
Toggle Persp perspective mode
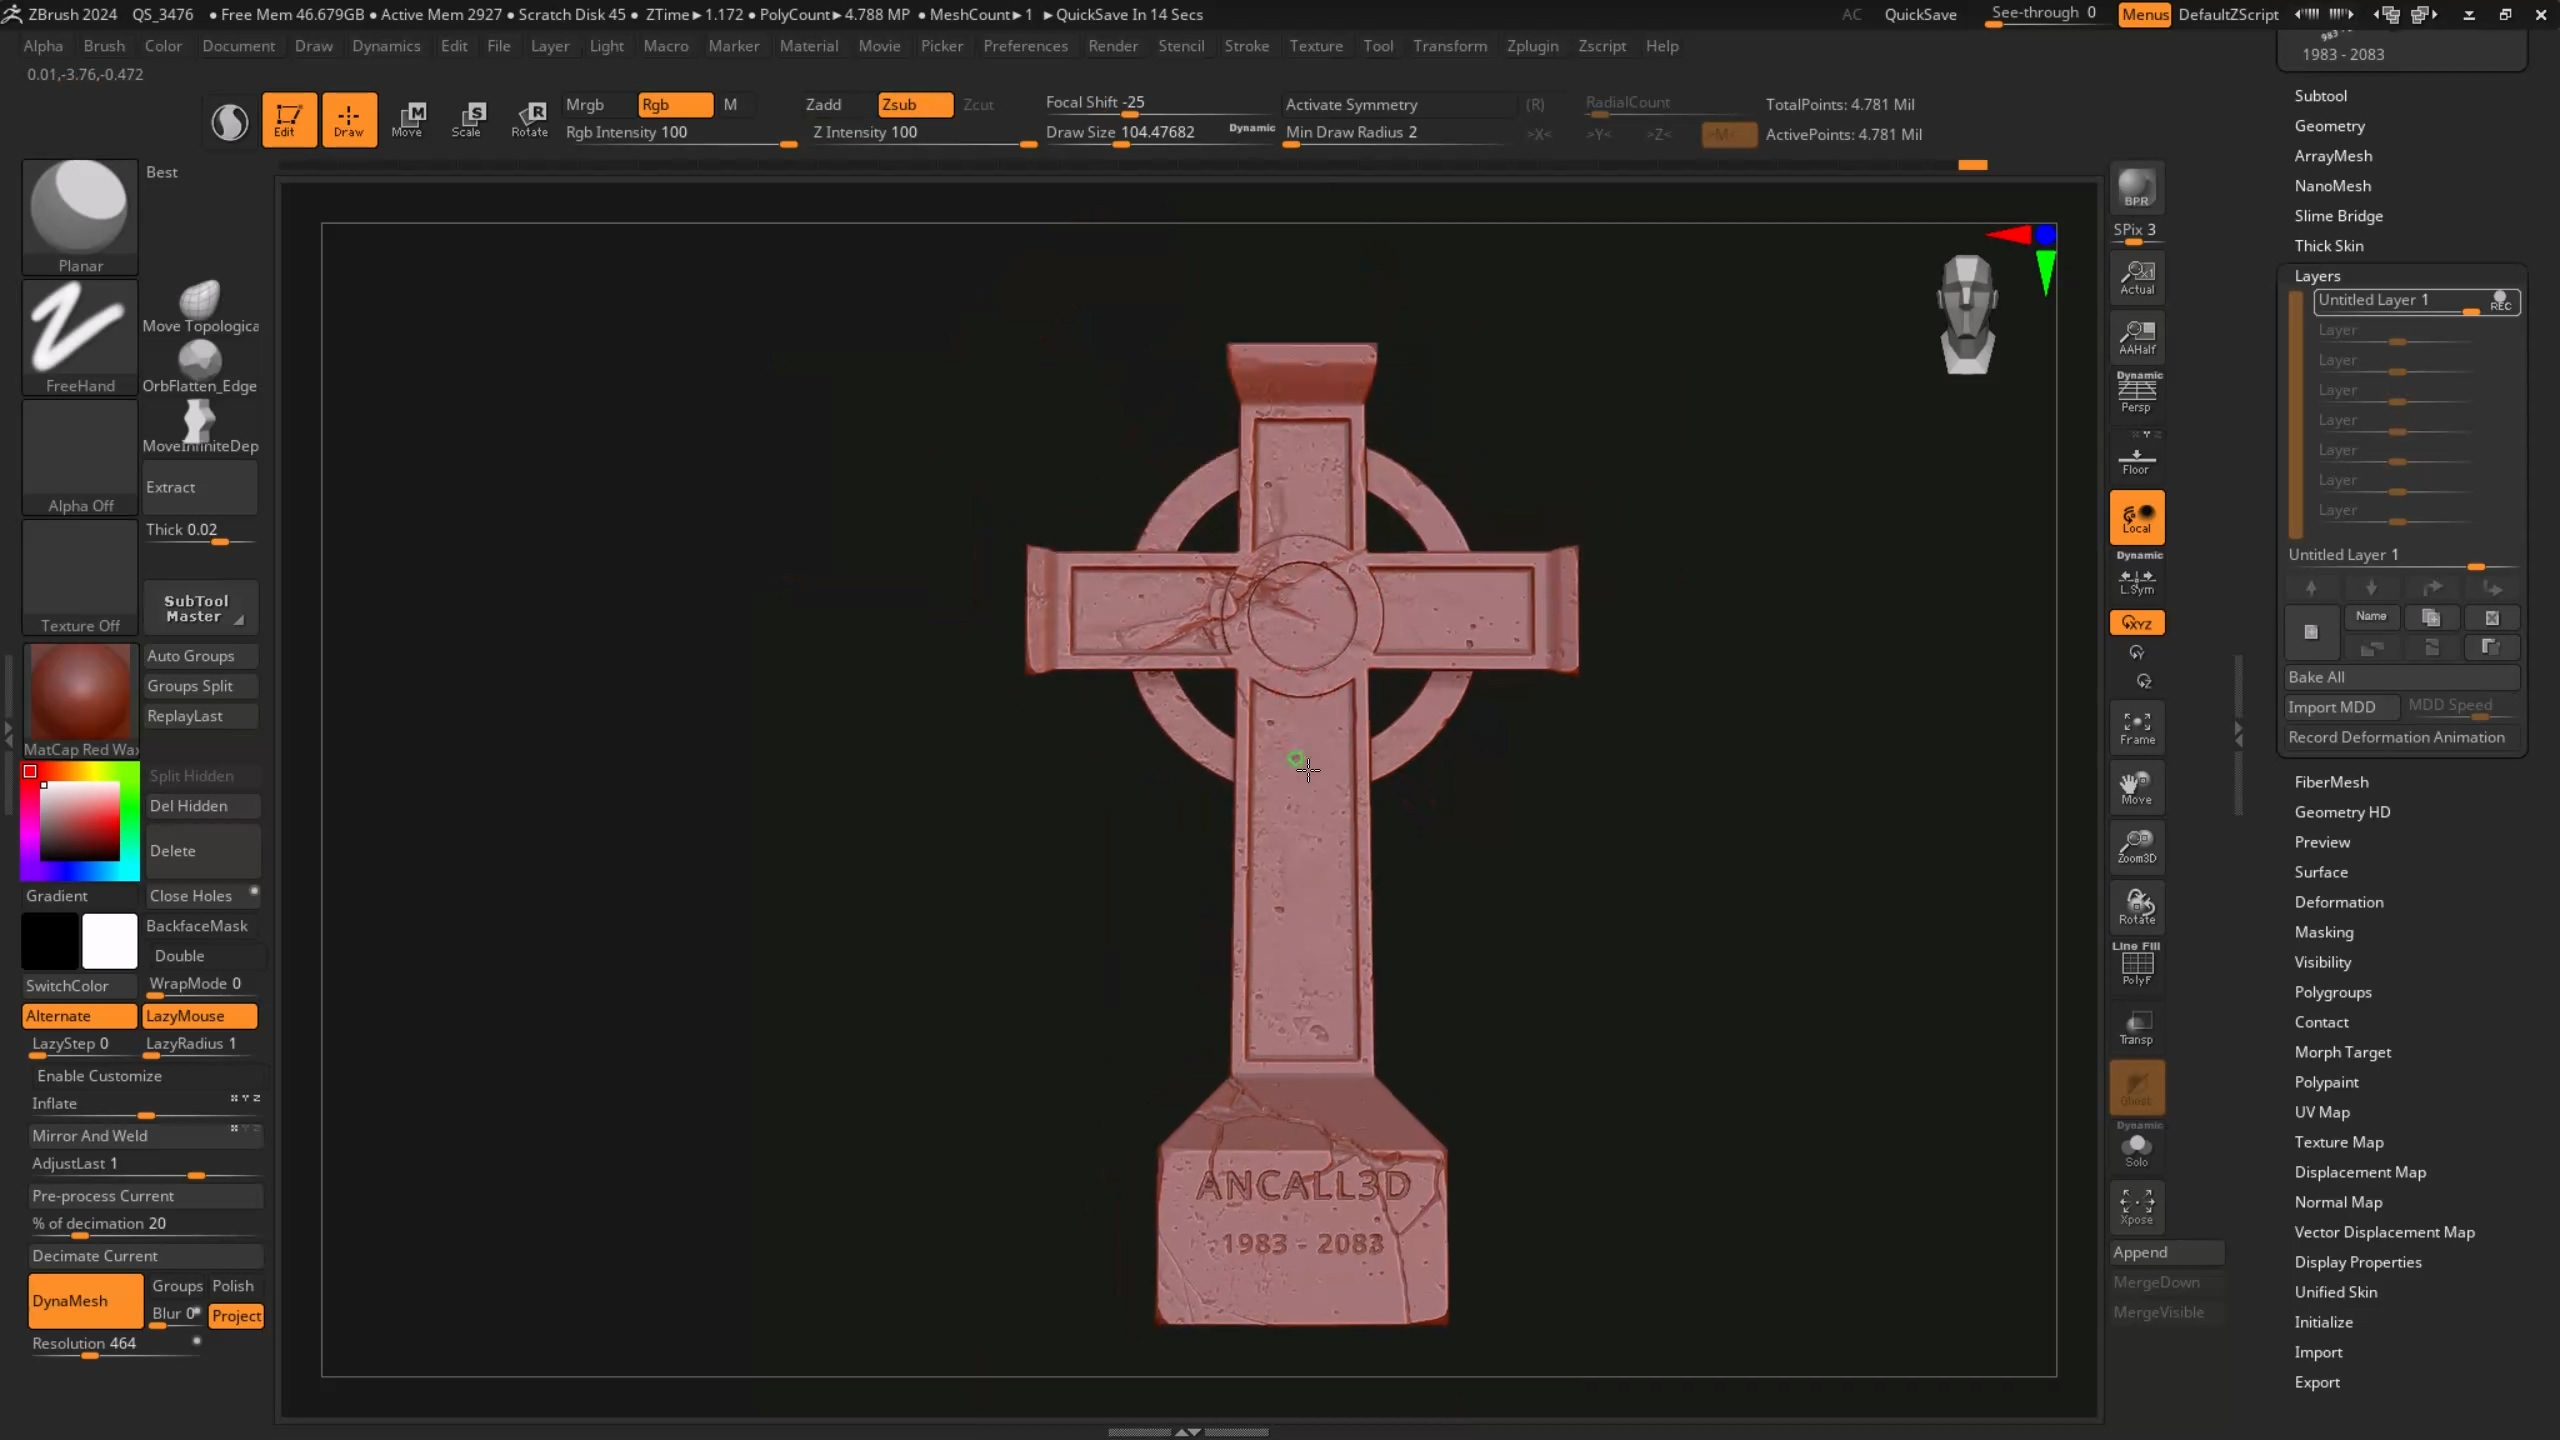click(2137, 392)
